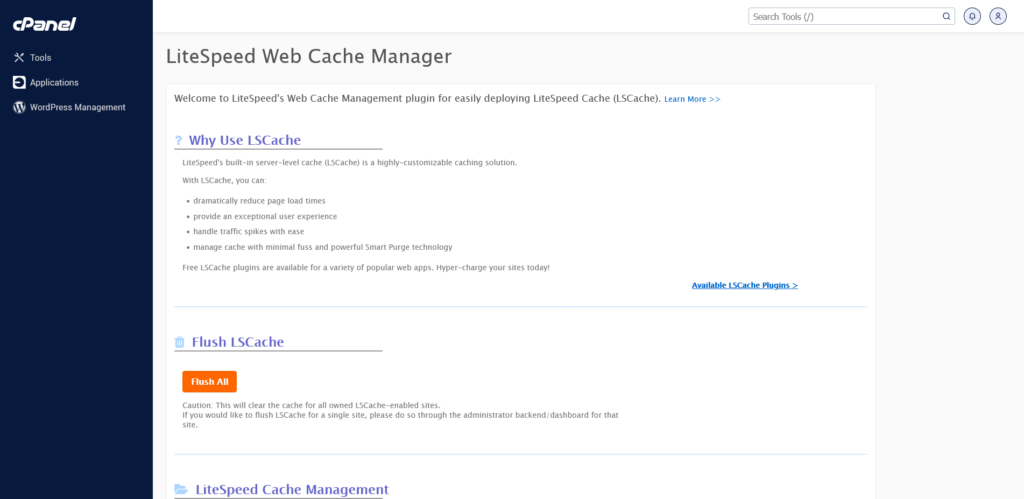Click the WordPress logo icon in sidebar
The height and width of the screenshot is (499, 1024).
[x=19, y=107]
